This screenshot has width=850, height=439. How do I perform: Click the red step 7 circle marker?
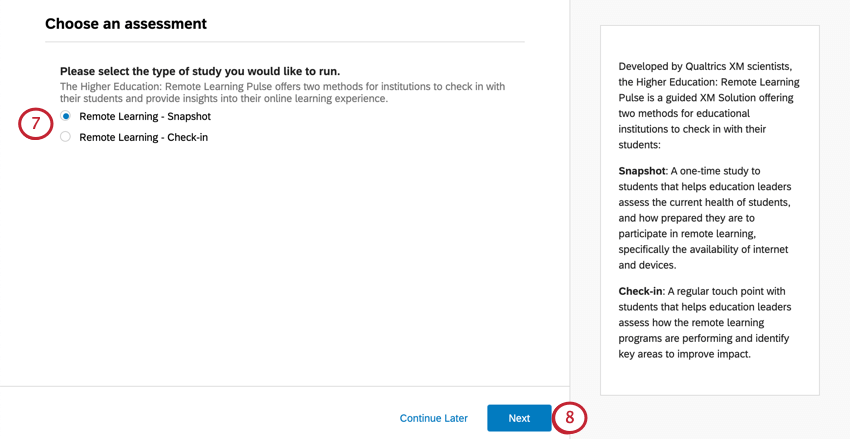(x=35, y=124)
